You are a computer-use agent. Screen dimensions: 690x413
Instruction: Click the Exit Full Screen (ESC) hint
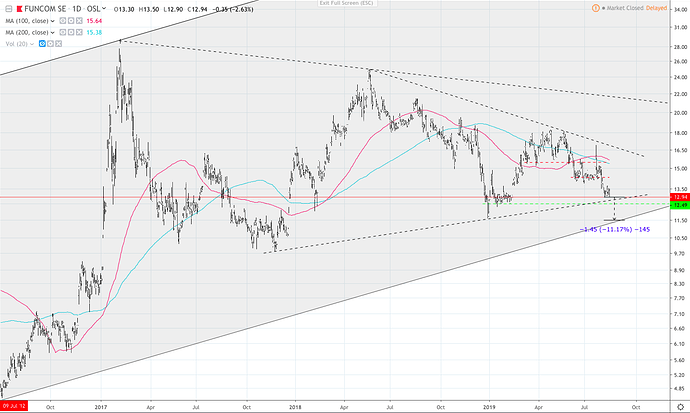(x=346, y=3)
